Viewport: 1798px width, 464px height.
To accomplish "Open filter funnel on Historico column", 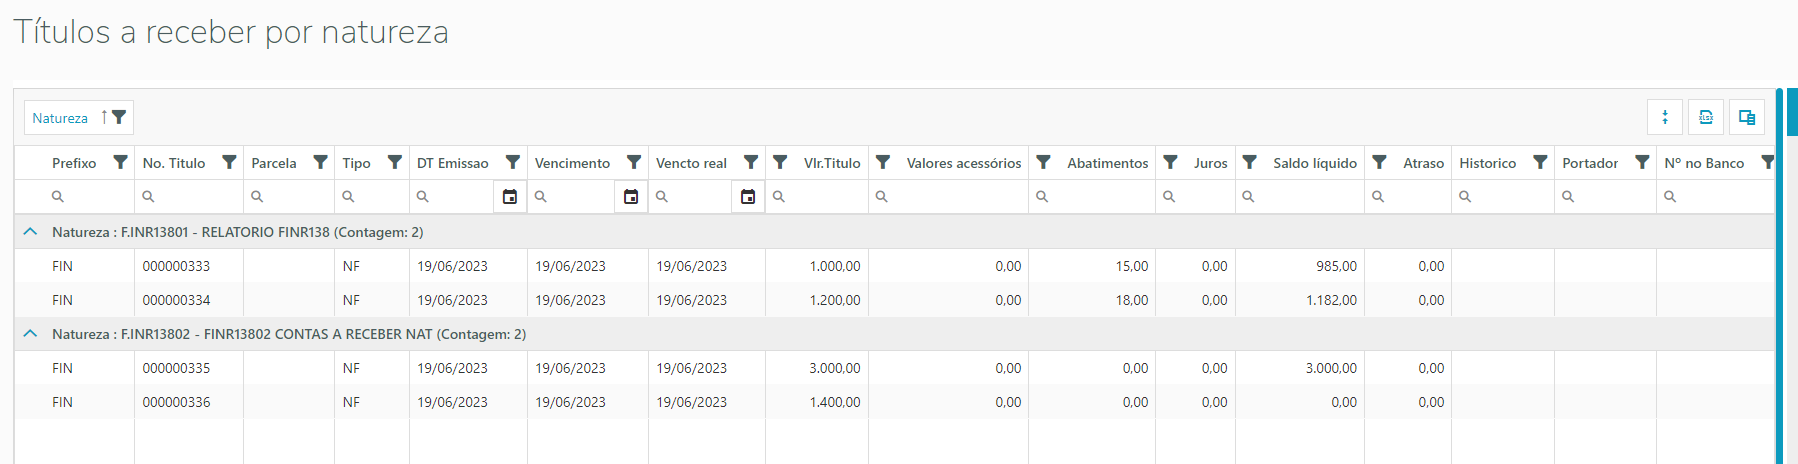I will click(x=1540, y=162).
